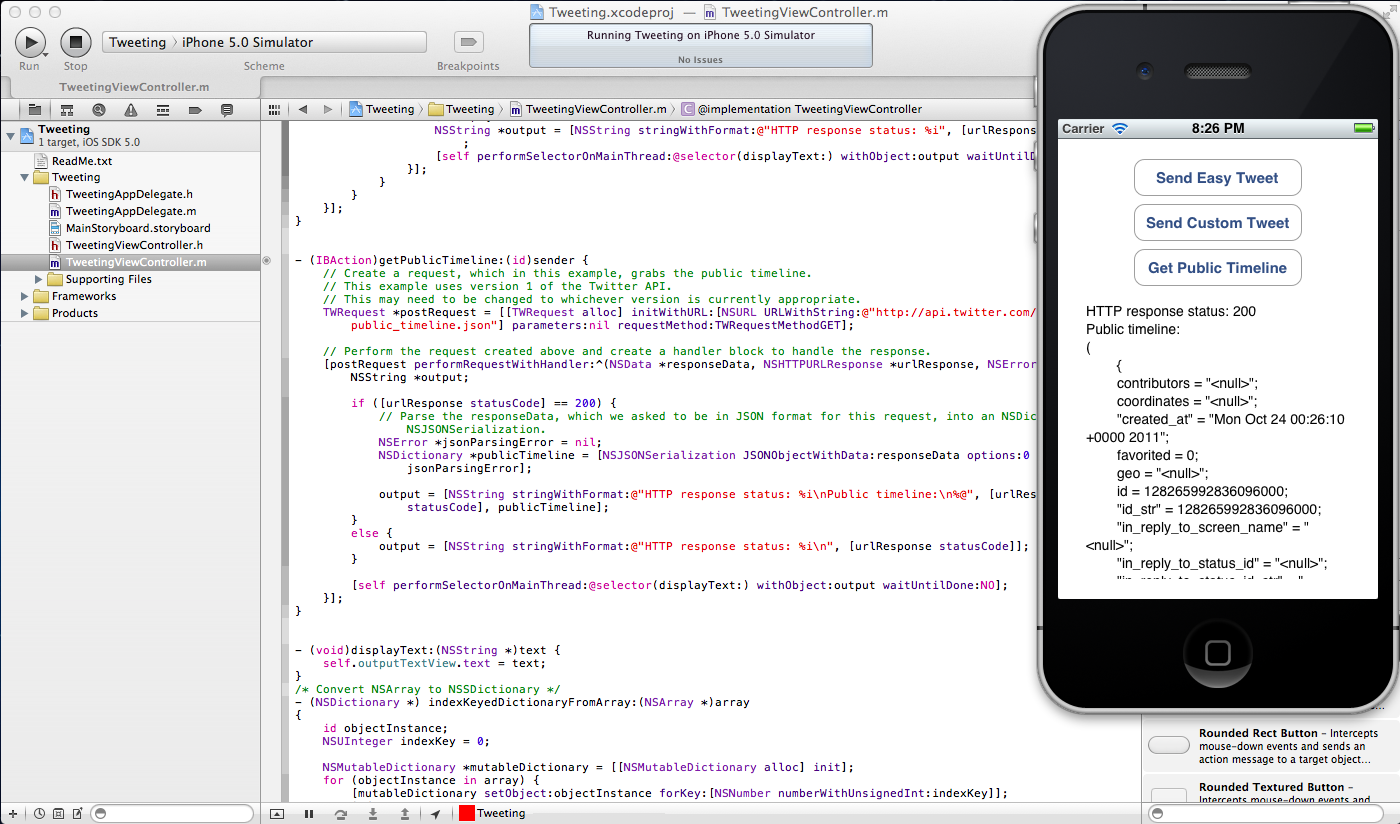Toggle the Breakpoints button in toolbar
Image resolution: width=1400 pixels, height=824 pixels.
point(468,42)
